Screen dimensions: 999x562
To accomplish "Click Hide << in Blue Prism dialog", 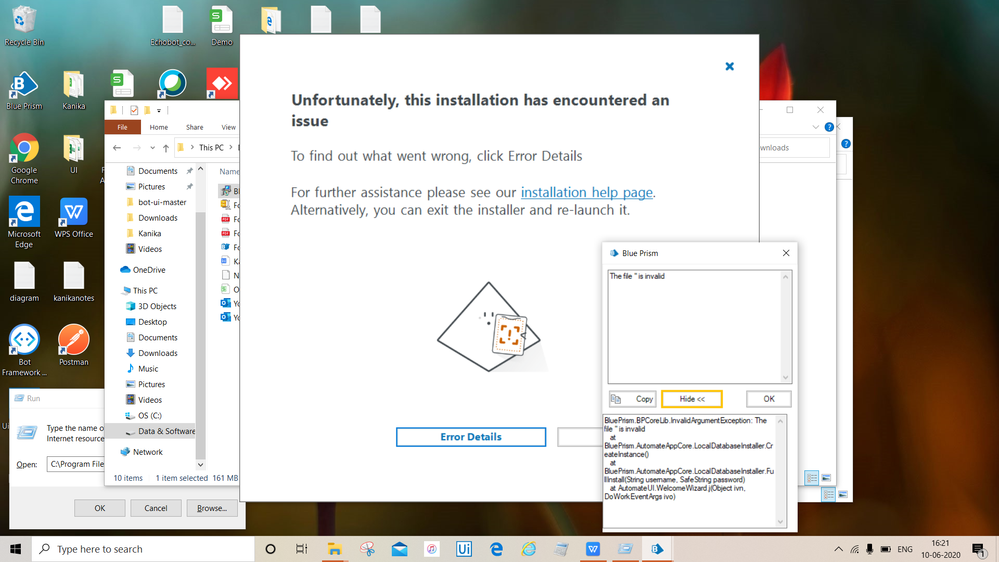I will [692, 399].
